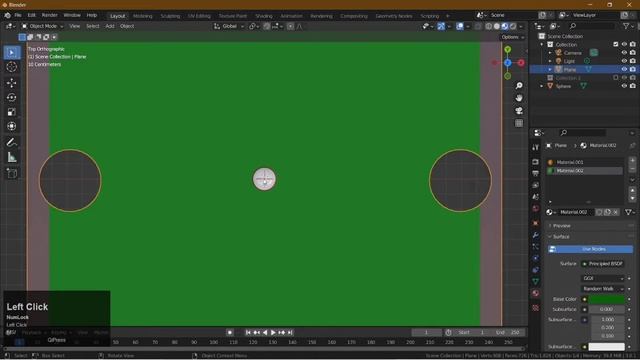
Task: Expand the Plane object in outliner
Action: tap(550, 69)
